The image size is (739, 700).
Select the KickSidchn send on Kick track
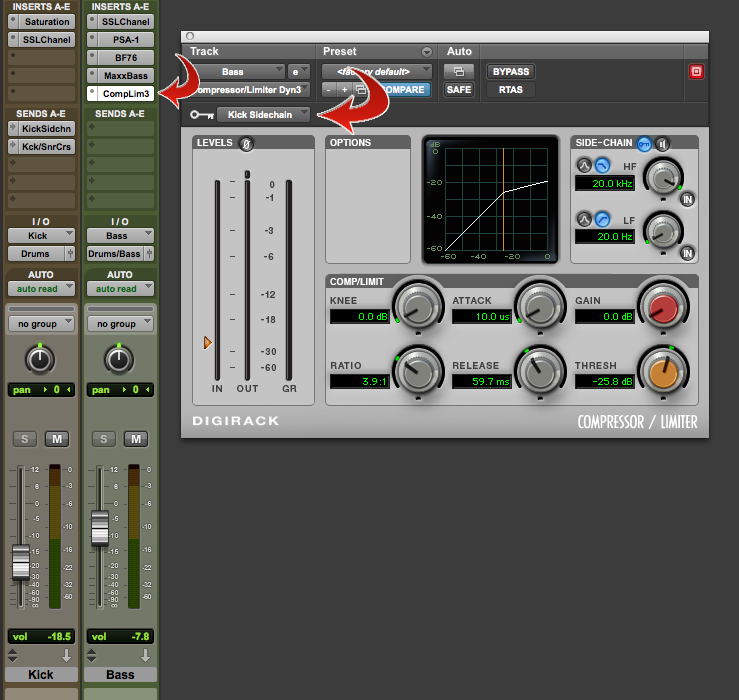[x=41, y=129]
